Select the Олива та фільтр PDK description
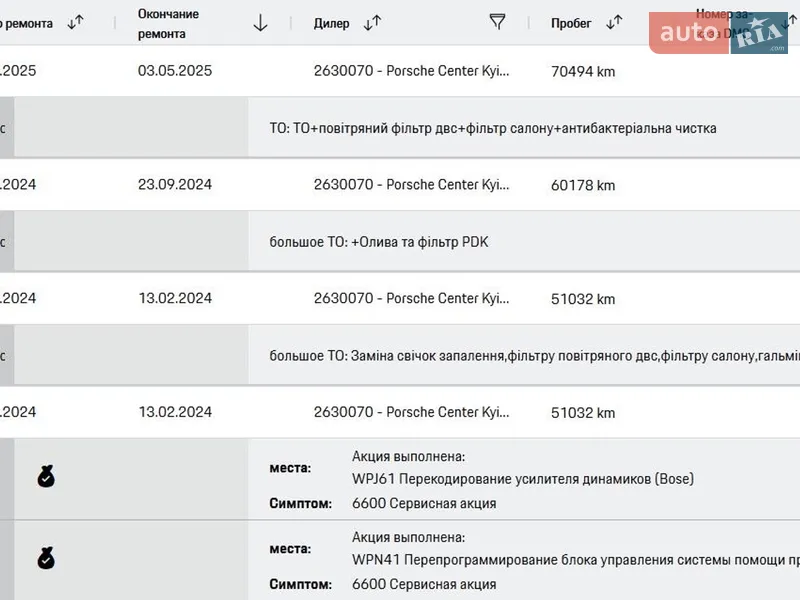Screen dimensions: 800x600 coord(379,242)
